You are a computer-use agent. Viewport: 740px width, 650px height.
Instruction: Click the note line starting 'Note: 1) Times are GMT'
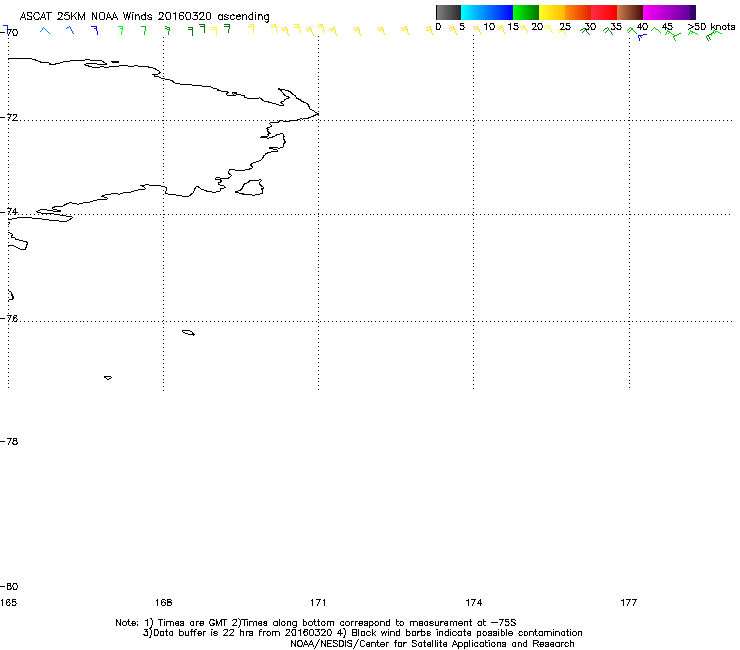(316, 623)
